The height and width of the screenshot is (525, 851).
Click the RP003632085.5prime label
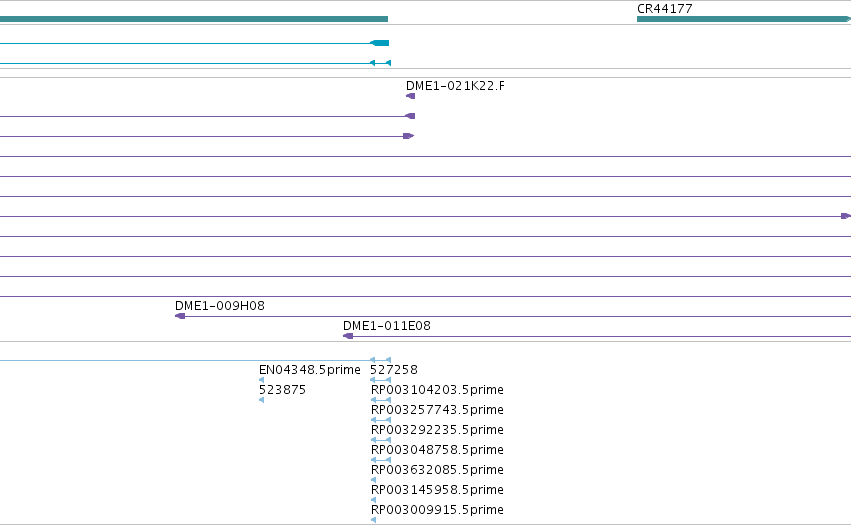point(437,470)
